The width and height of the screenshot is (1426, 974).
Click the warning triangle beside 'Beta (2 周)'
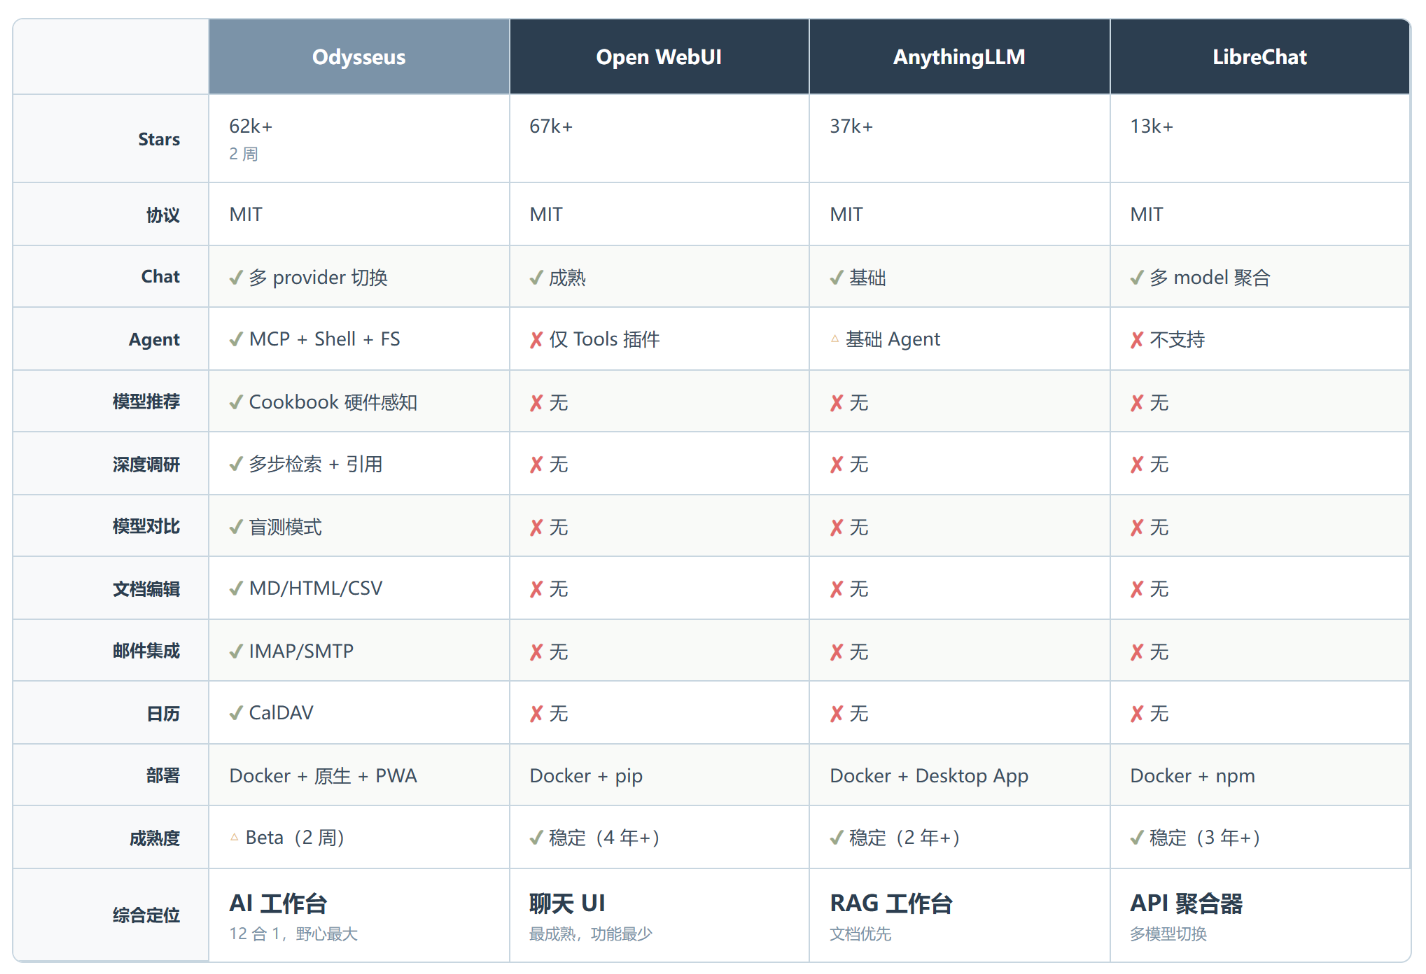(x=235, y=837)
